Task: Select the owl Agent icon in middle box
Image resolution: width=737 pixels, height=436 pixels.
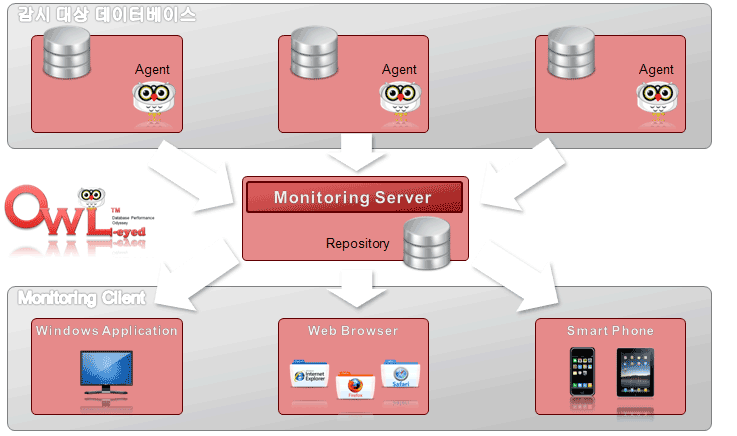Action: pos(398,101)
